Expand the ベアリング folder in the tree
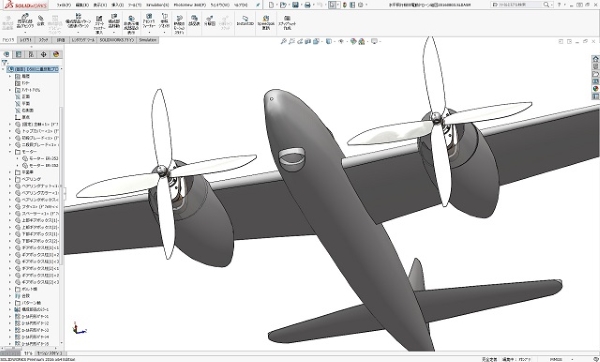The width and height of the screenshot is (600, 362). pyautogui.click(x=10, y=179)
